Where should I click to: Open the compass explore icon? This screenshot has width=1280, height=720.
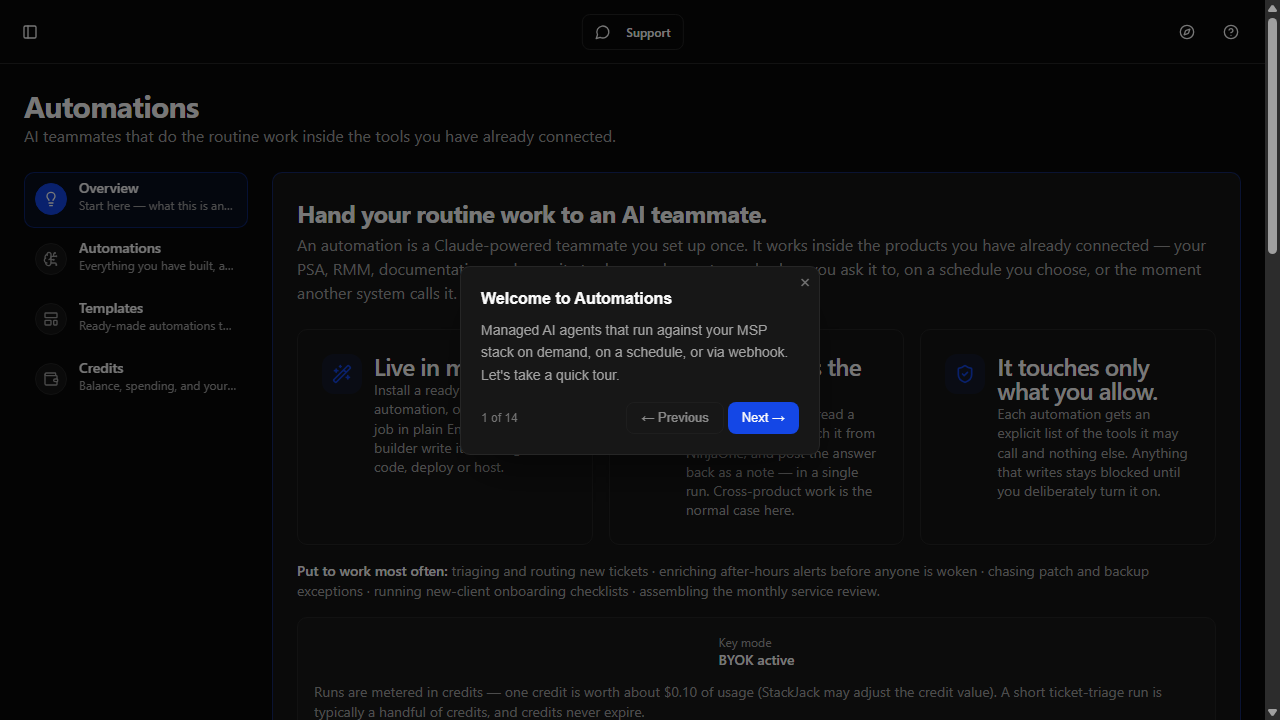click(x=1187, y=32)
